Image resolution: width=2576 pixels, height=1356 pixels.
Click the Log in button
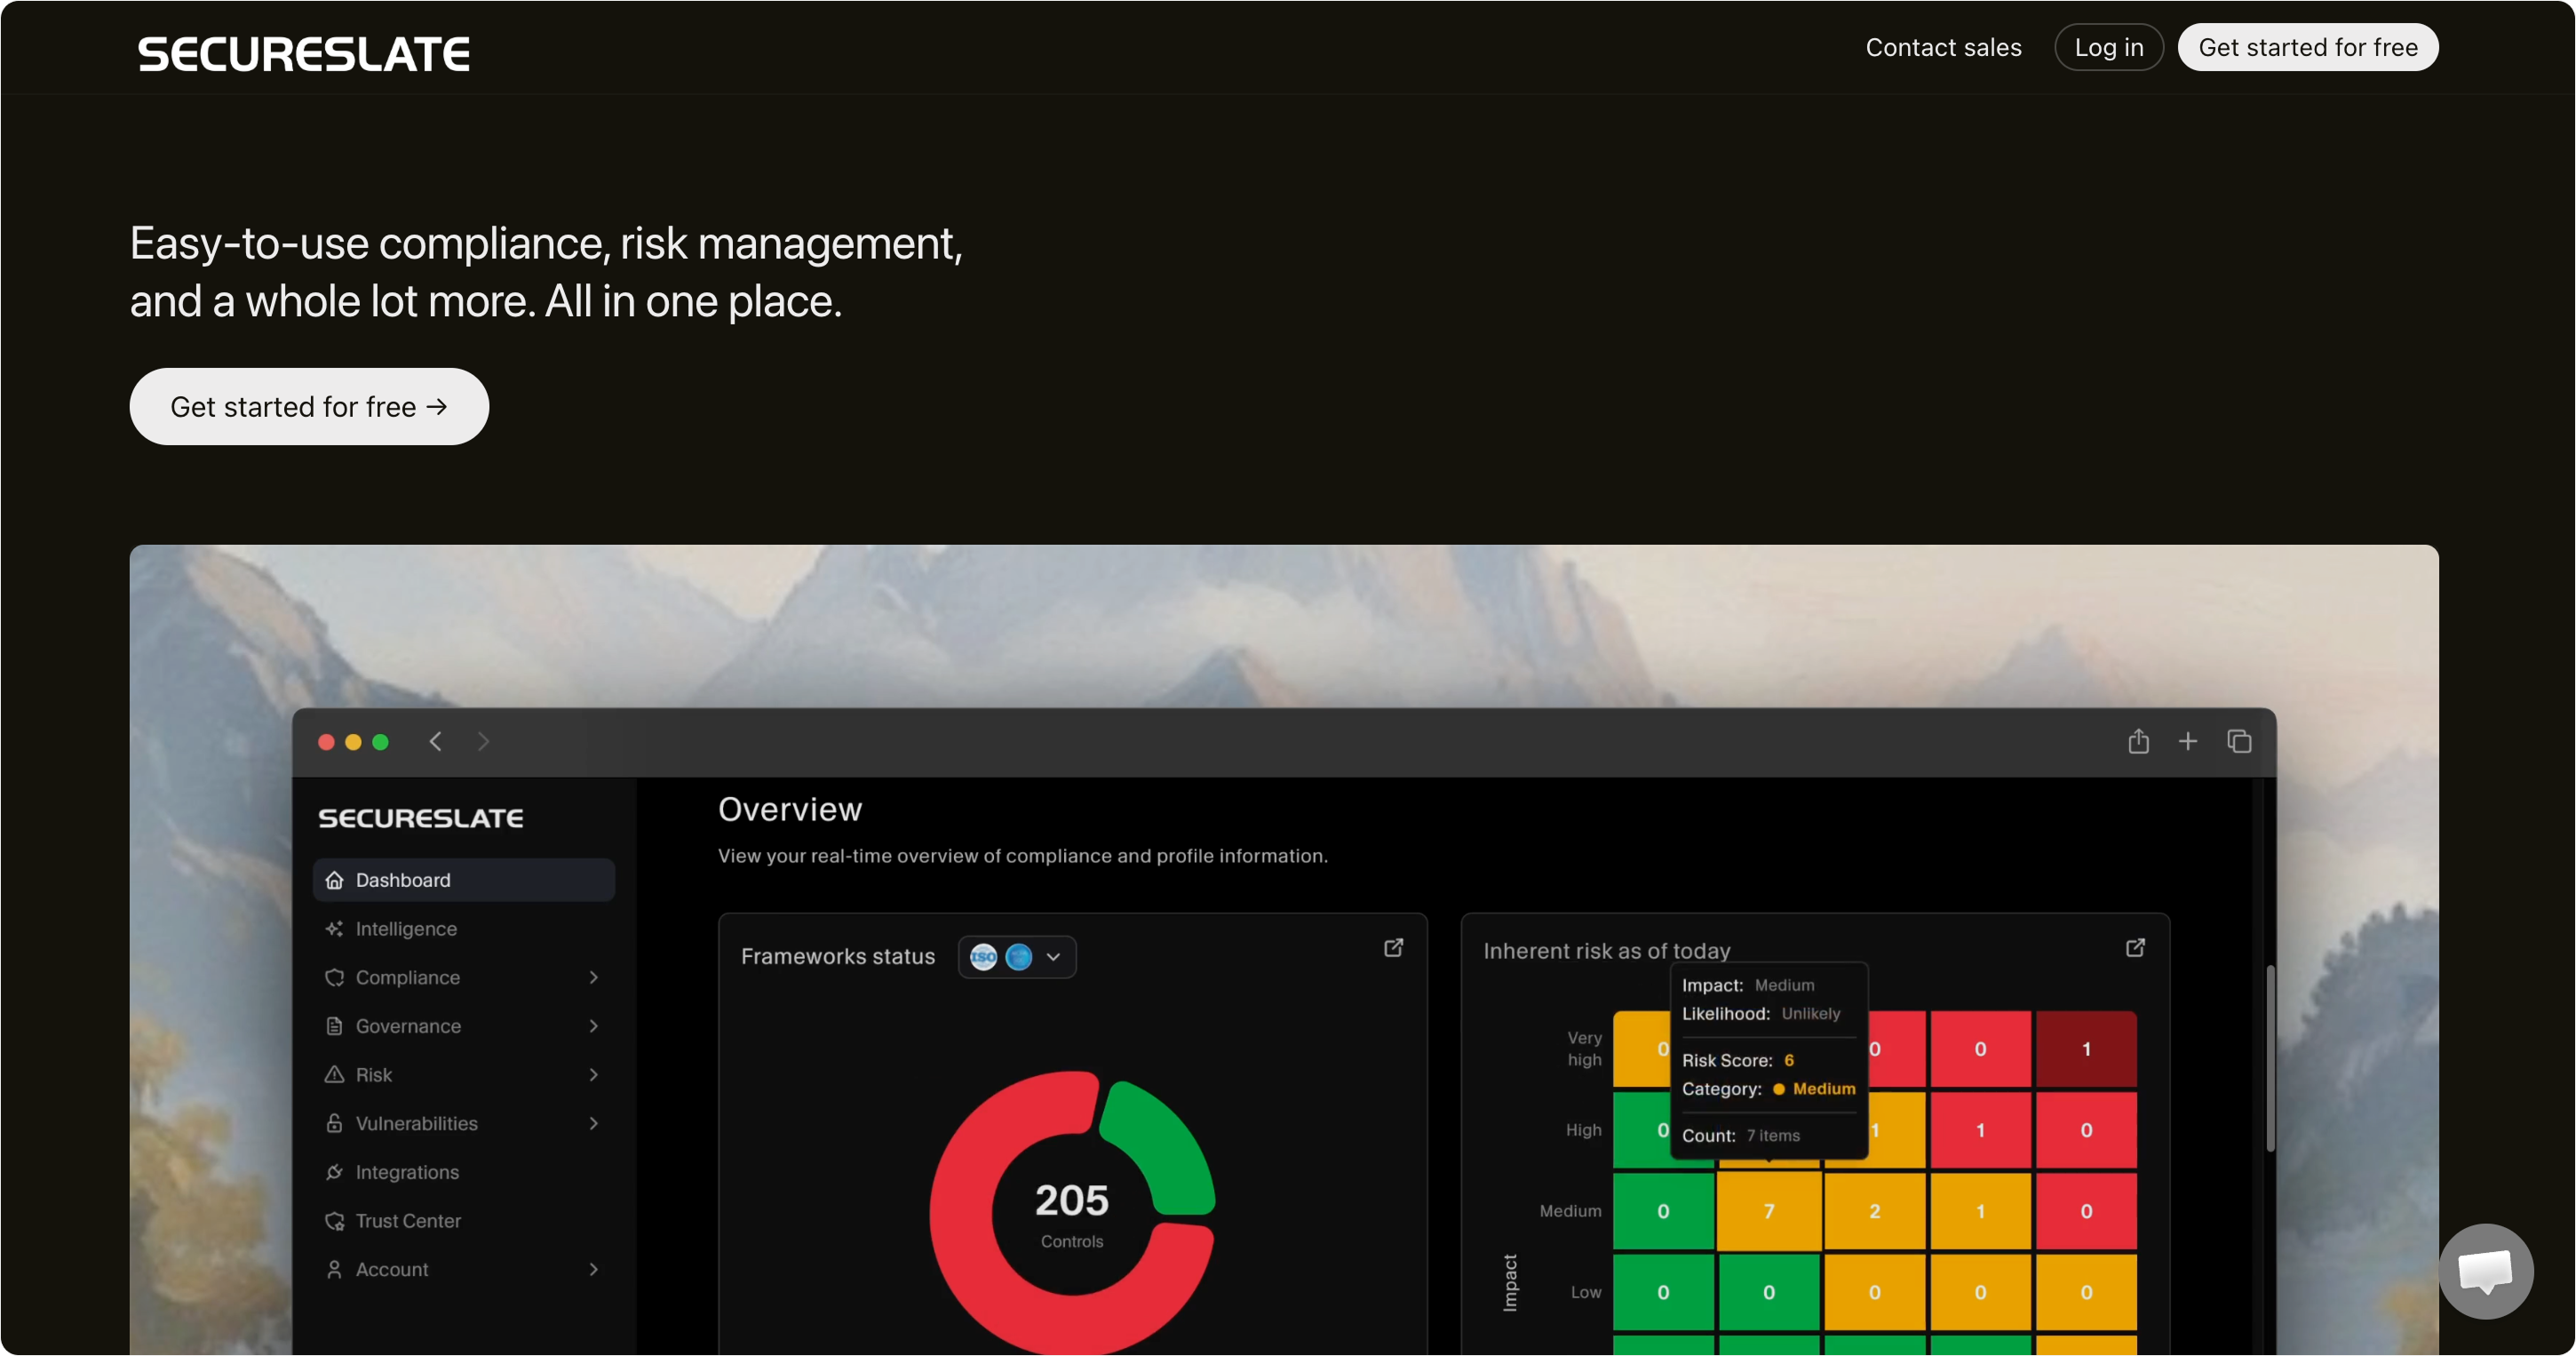2108,47
